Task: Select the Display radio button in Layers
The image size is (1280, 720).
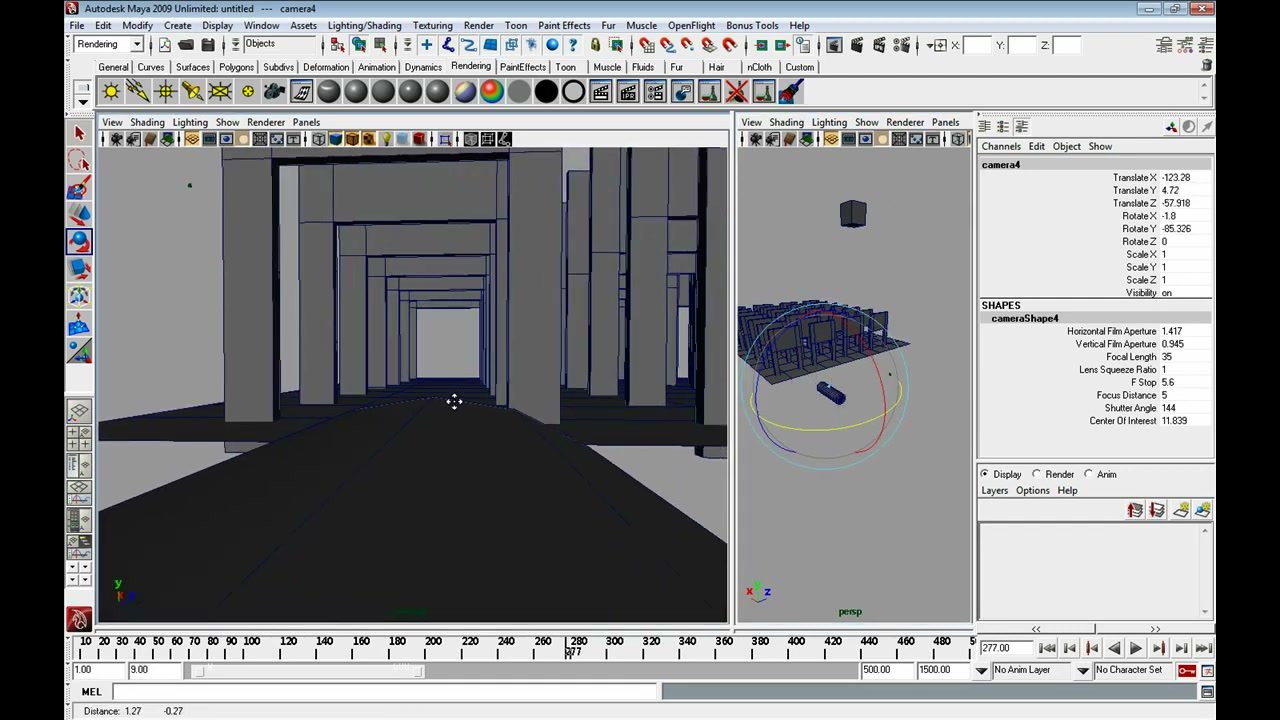Action: coord(984,474)
